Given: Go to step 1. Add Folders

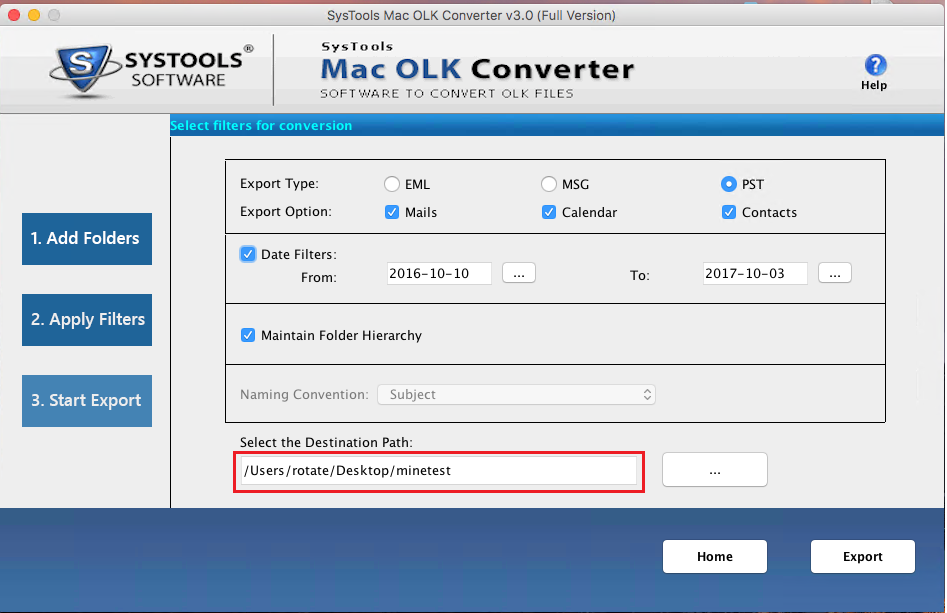Looking at the screenshot, I should [87, 239].
